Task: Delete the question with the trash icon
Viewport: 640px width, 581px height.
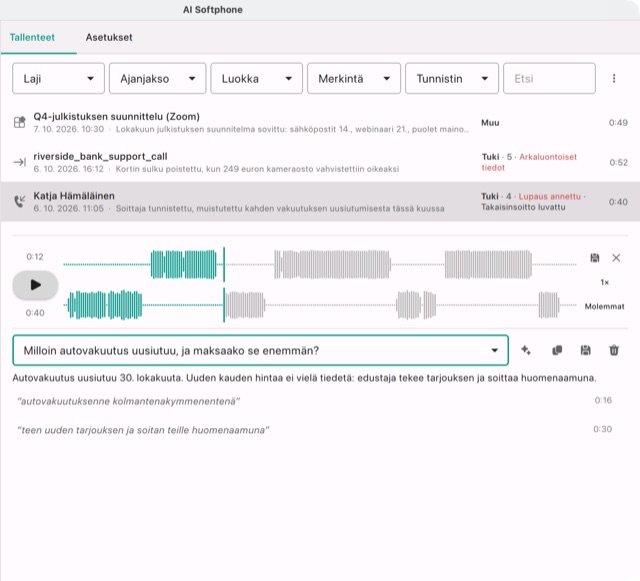Action: pyautogui.click(x=614, y=350)
